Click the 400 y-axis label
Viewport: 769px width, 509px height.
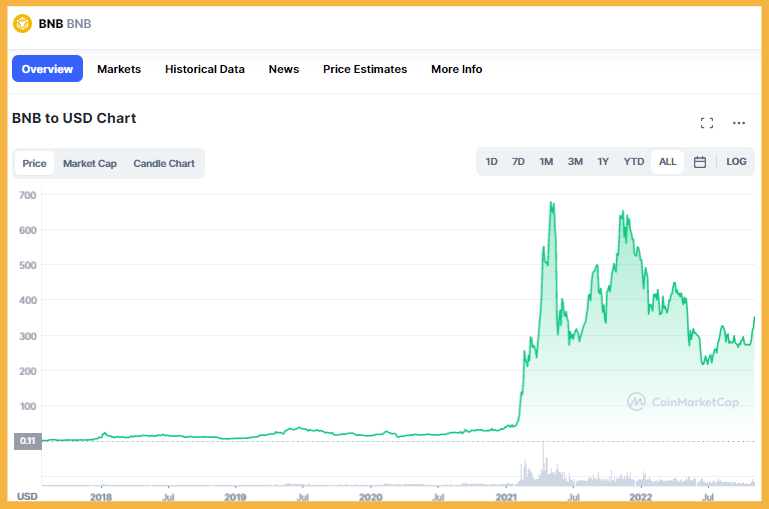click(x=27, y=301)
